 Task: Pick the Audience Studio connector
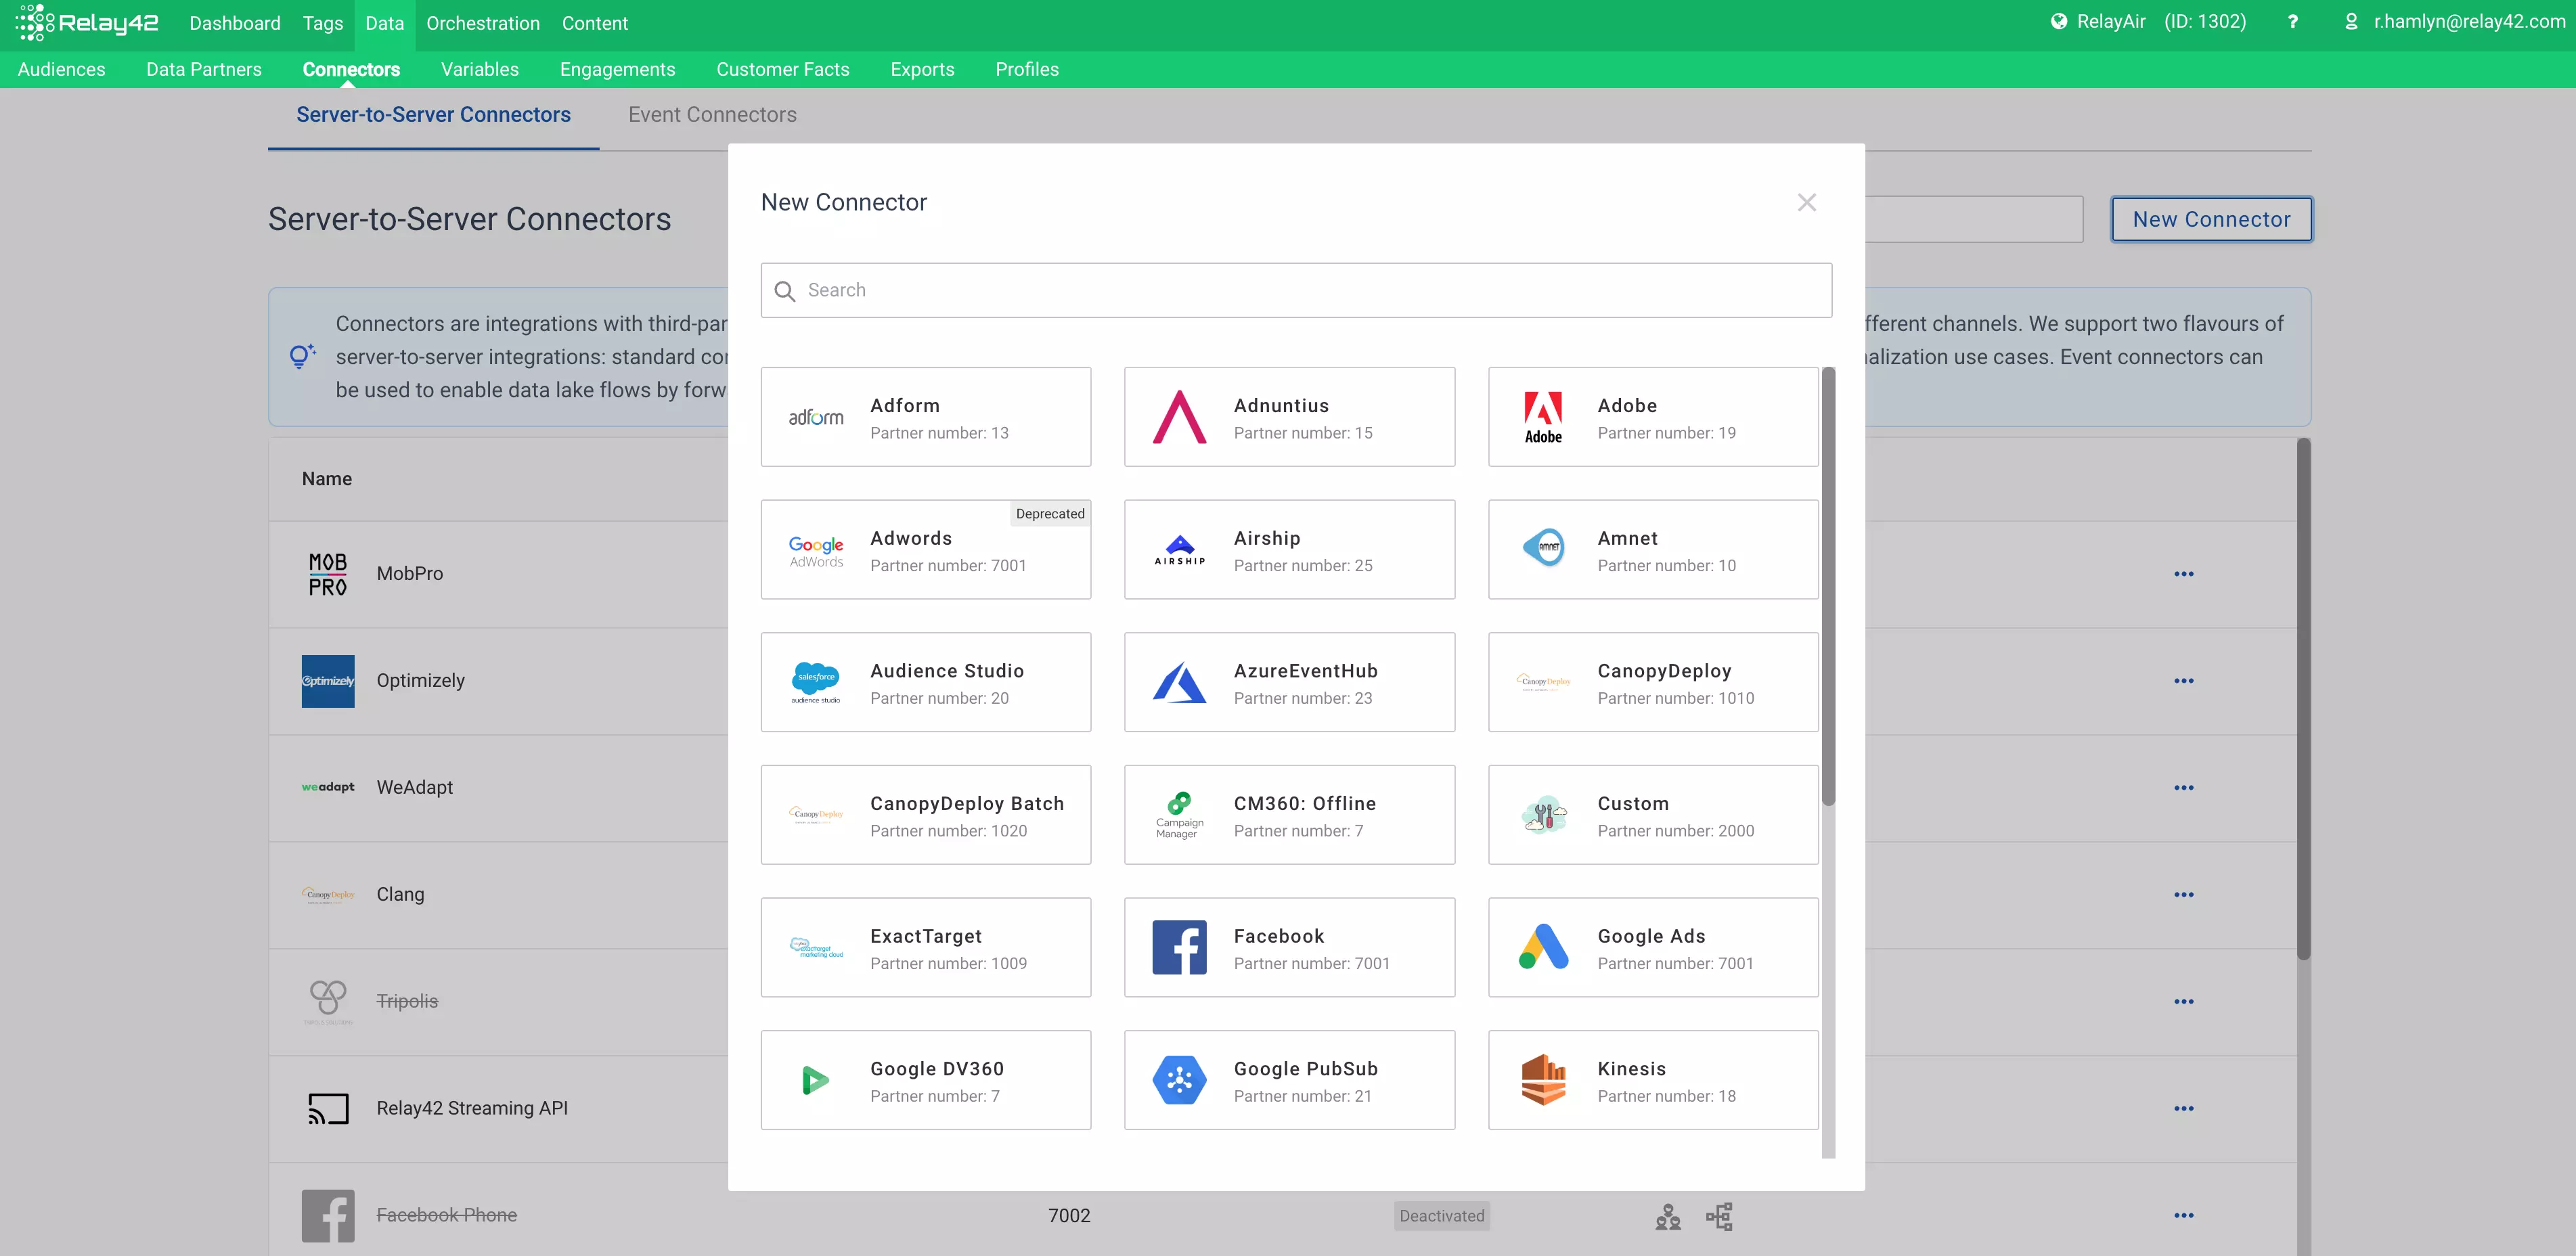[x=925, y=682]
